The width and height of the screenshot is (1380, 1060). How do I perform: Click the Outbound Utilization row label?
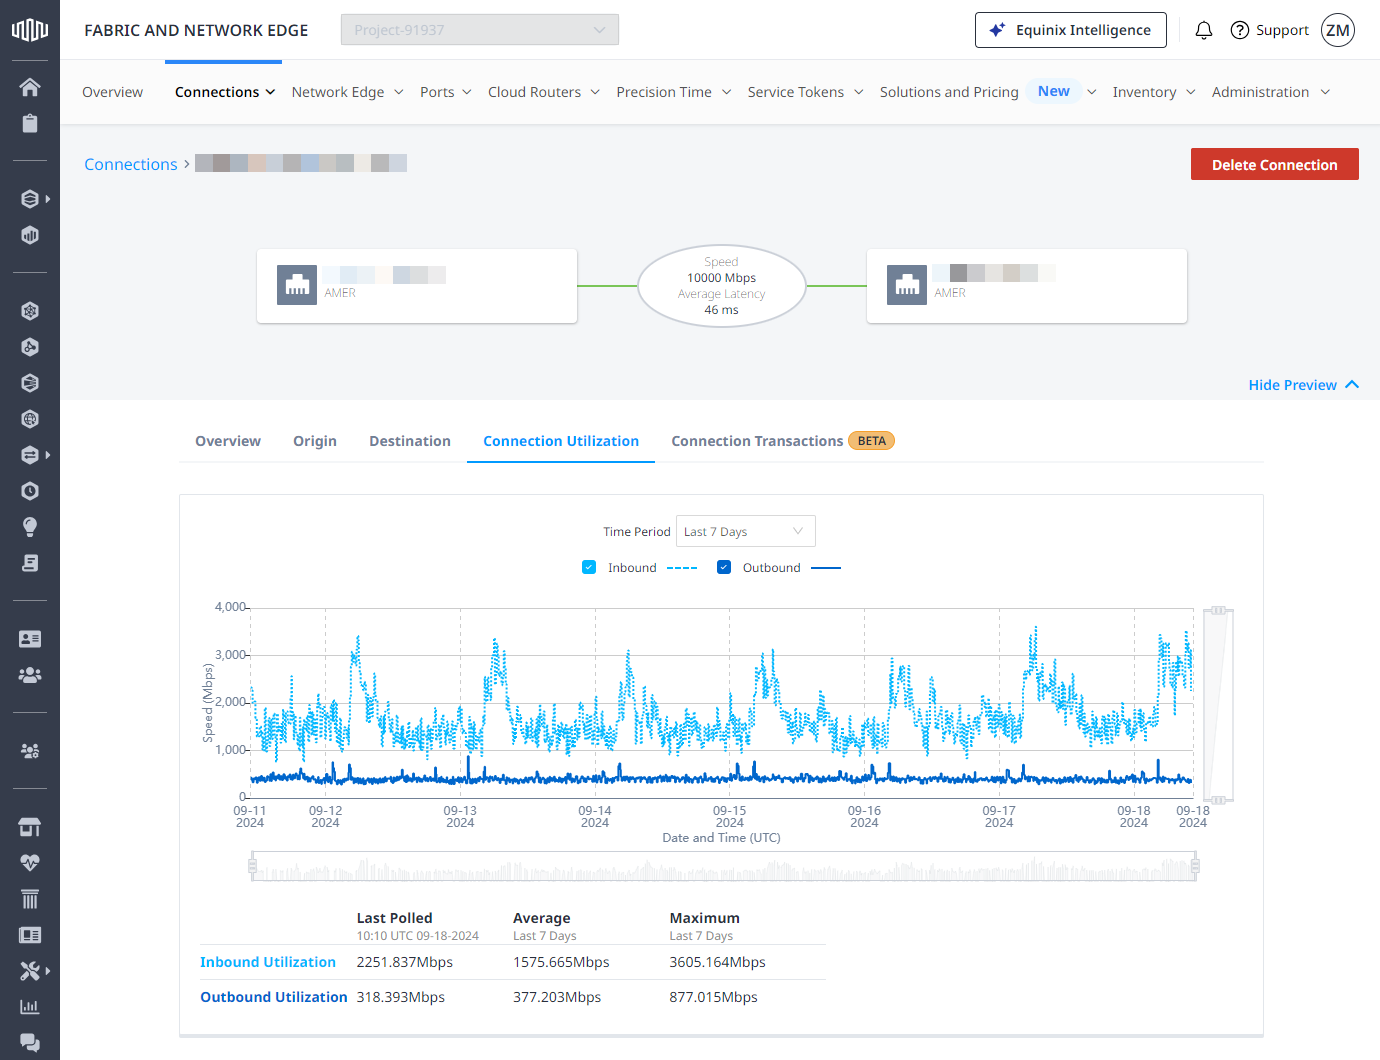pyautogui.click(x=274, y=997)
